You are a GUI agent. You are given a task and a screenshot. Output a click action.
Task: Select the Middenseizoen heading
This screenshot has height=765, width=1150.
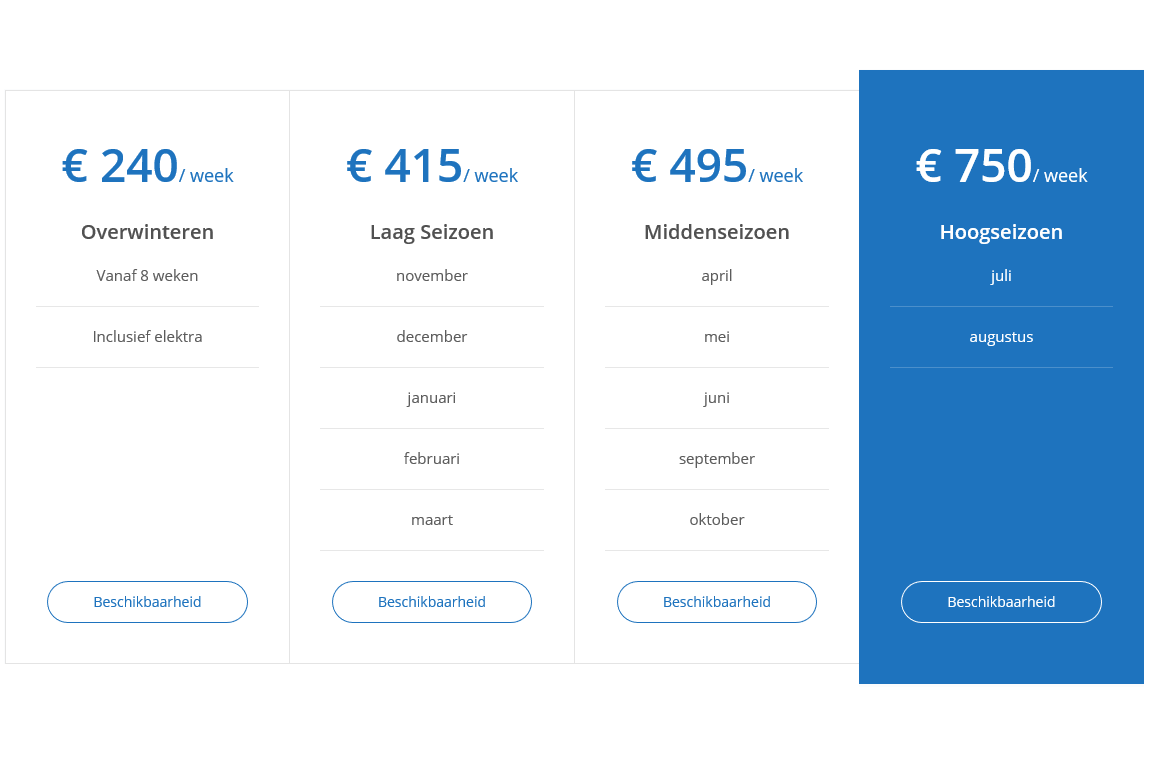click(717, 232)
